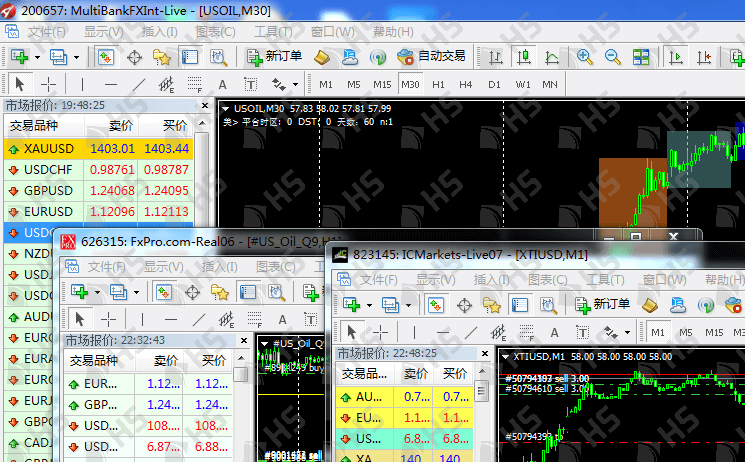
Task: Toggle 自动交易 button in MultiBank toolbar
Action: 431,57
